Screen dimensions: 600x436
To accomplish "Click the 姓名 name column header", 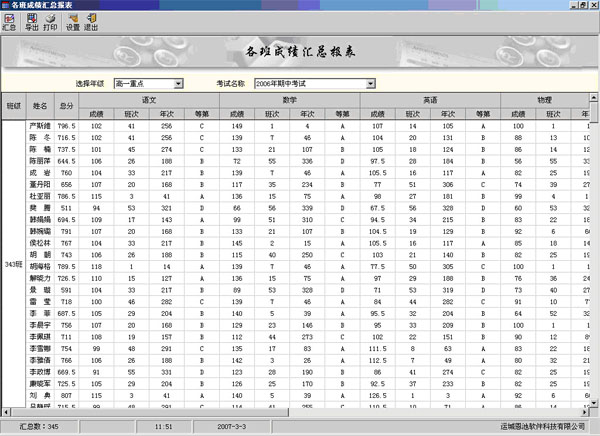I will point(41,106).
